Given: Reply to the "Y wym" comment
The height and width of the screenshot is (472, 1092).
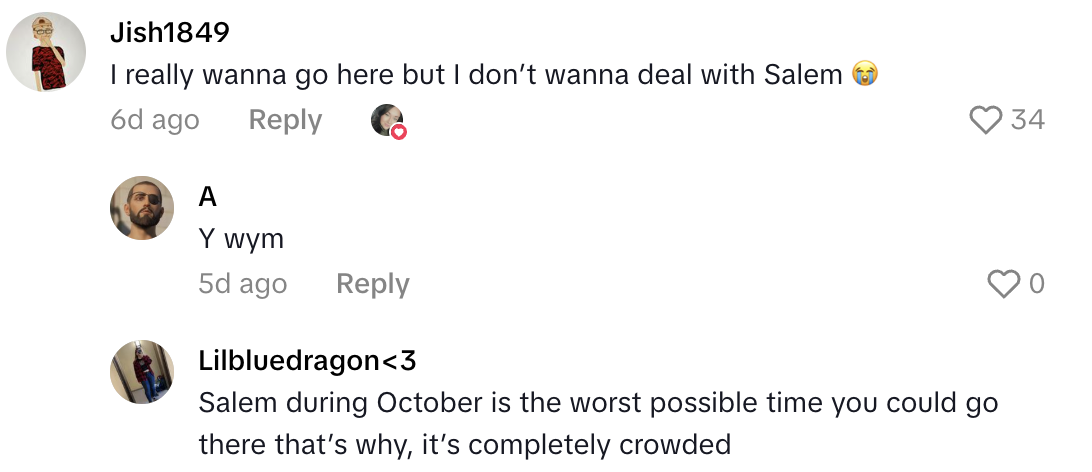Looking at the screenshot, I should point(372,284).
